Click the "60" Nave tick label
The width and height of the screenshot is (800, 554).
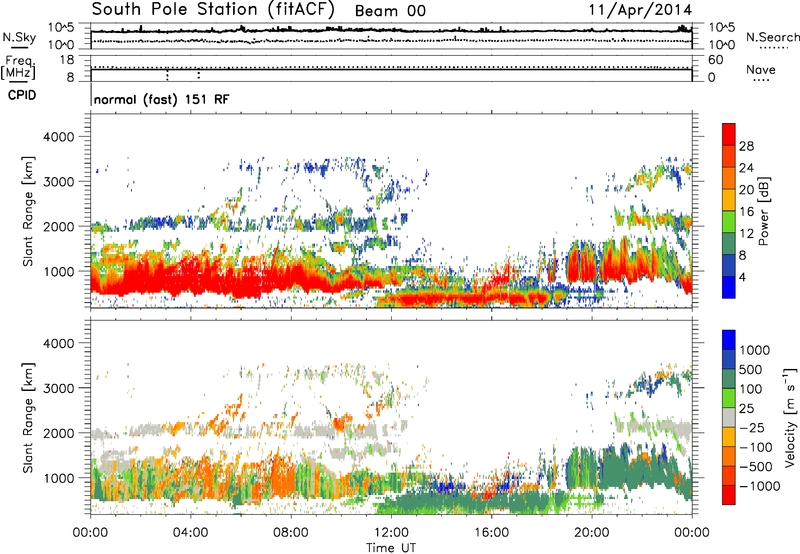(x=715, y=60)
